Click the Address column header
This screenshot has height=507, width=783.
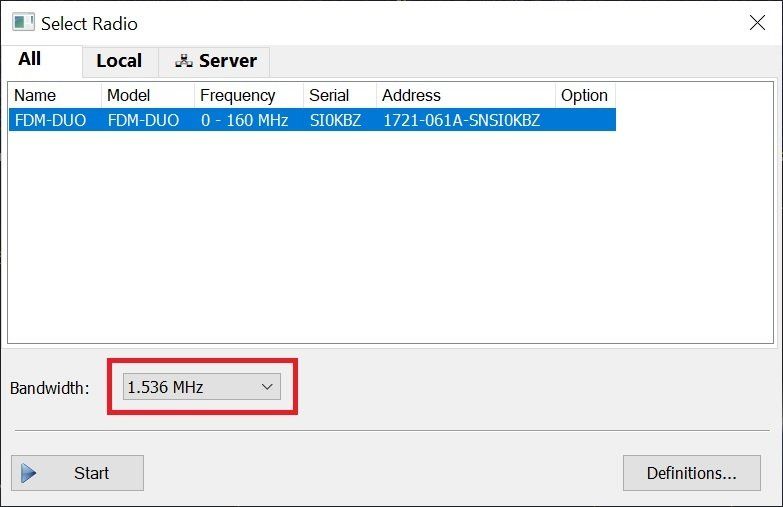pyautogui.click(x=465, y=95)
